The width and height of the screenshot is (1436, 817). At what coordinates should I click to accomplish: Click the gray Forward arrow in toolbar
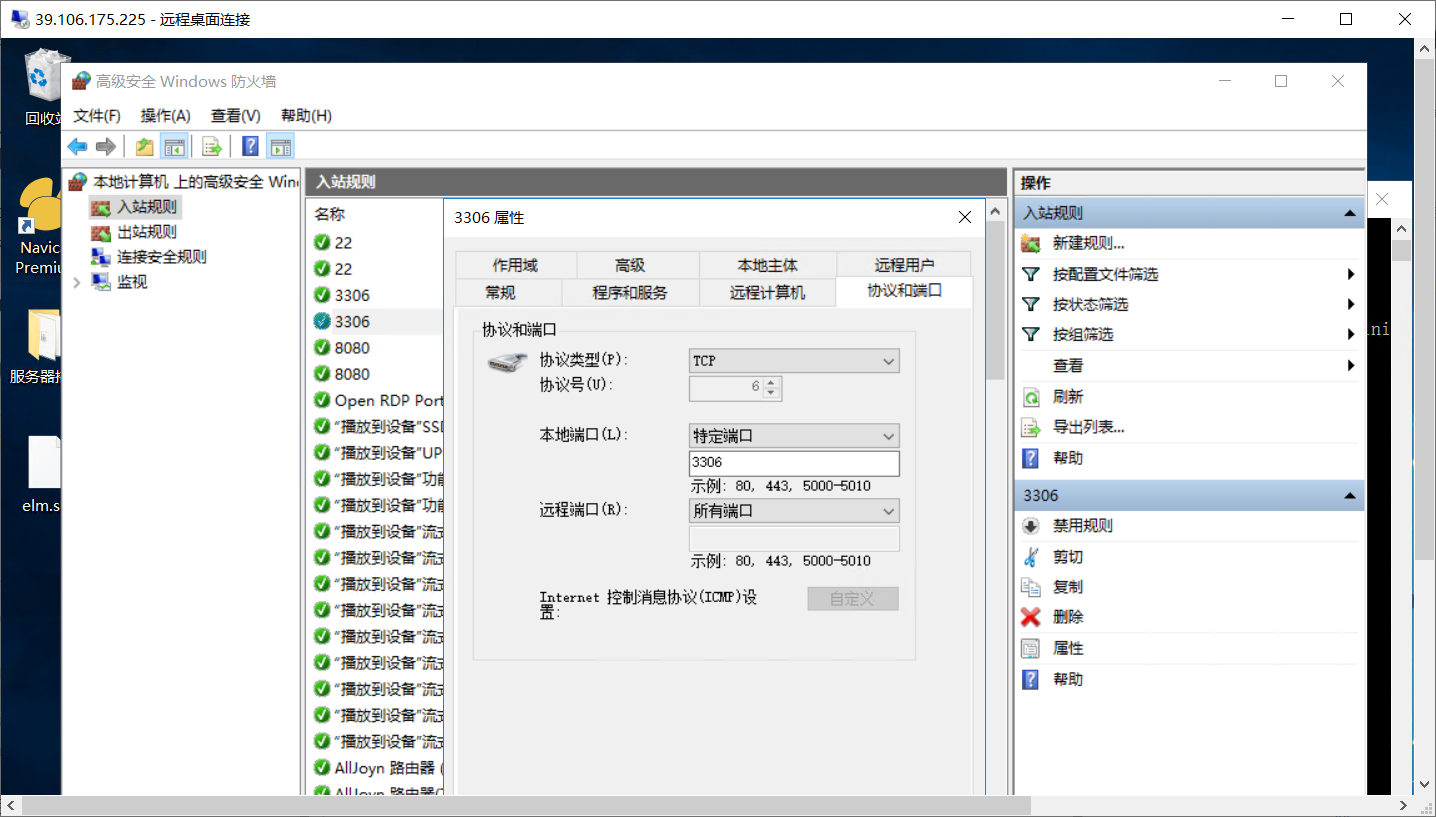pos(106,147)
